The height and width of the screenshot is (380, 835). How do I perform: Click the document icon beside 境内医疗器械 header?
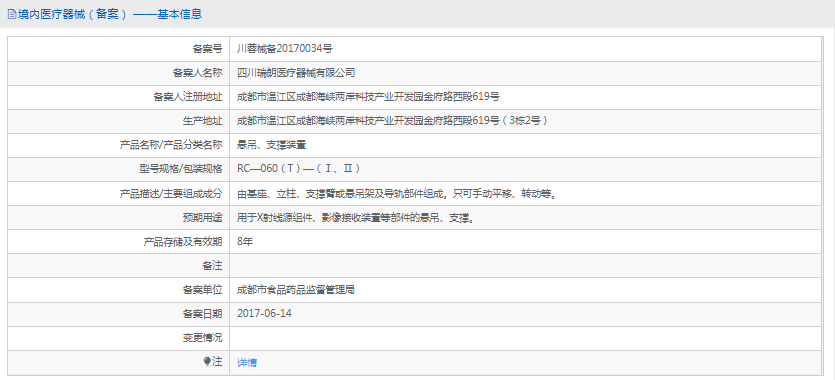pos(11,14)
